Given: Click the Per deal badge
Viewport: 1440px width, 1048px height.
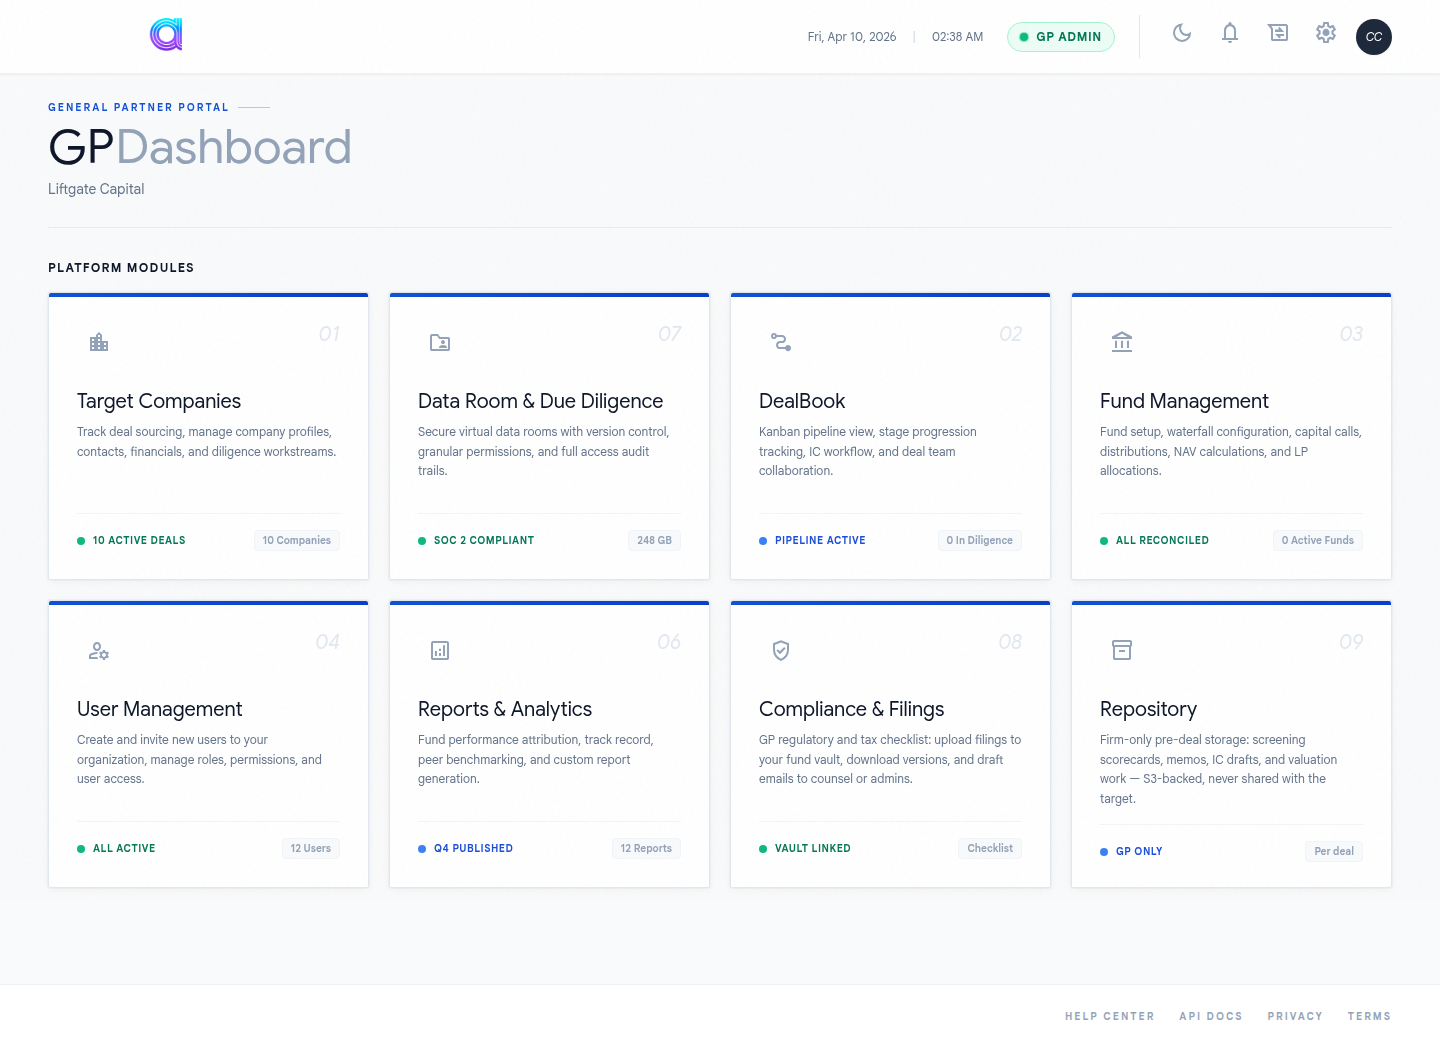Looking at the screenshot, I should tap(1334, 851).
